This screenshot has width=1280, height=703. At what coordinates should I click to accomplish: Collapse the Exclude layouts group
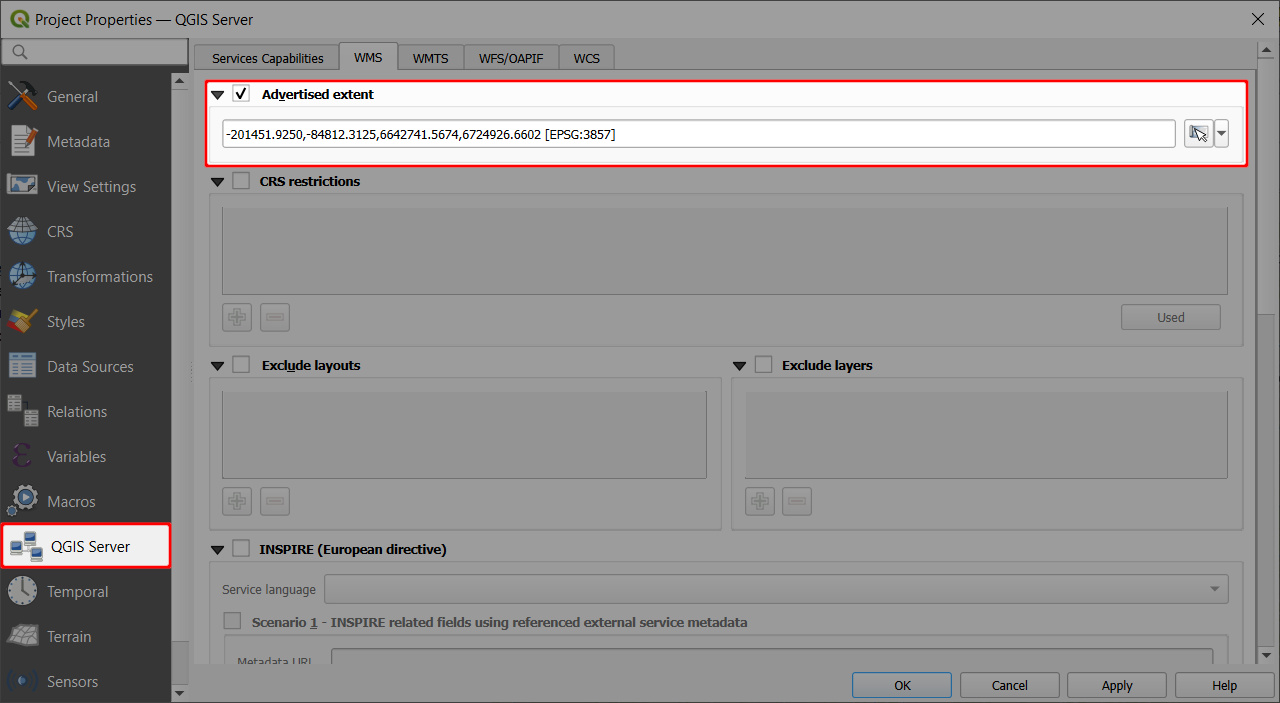click(218, 366)
